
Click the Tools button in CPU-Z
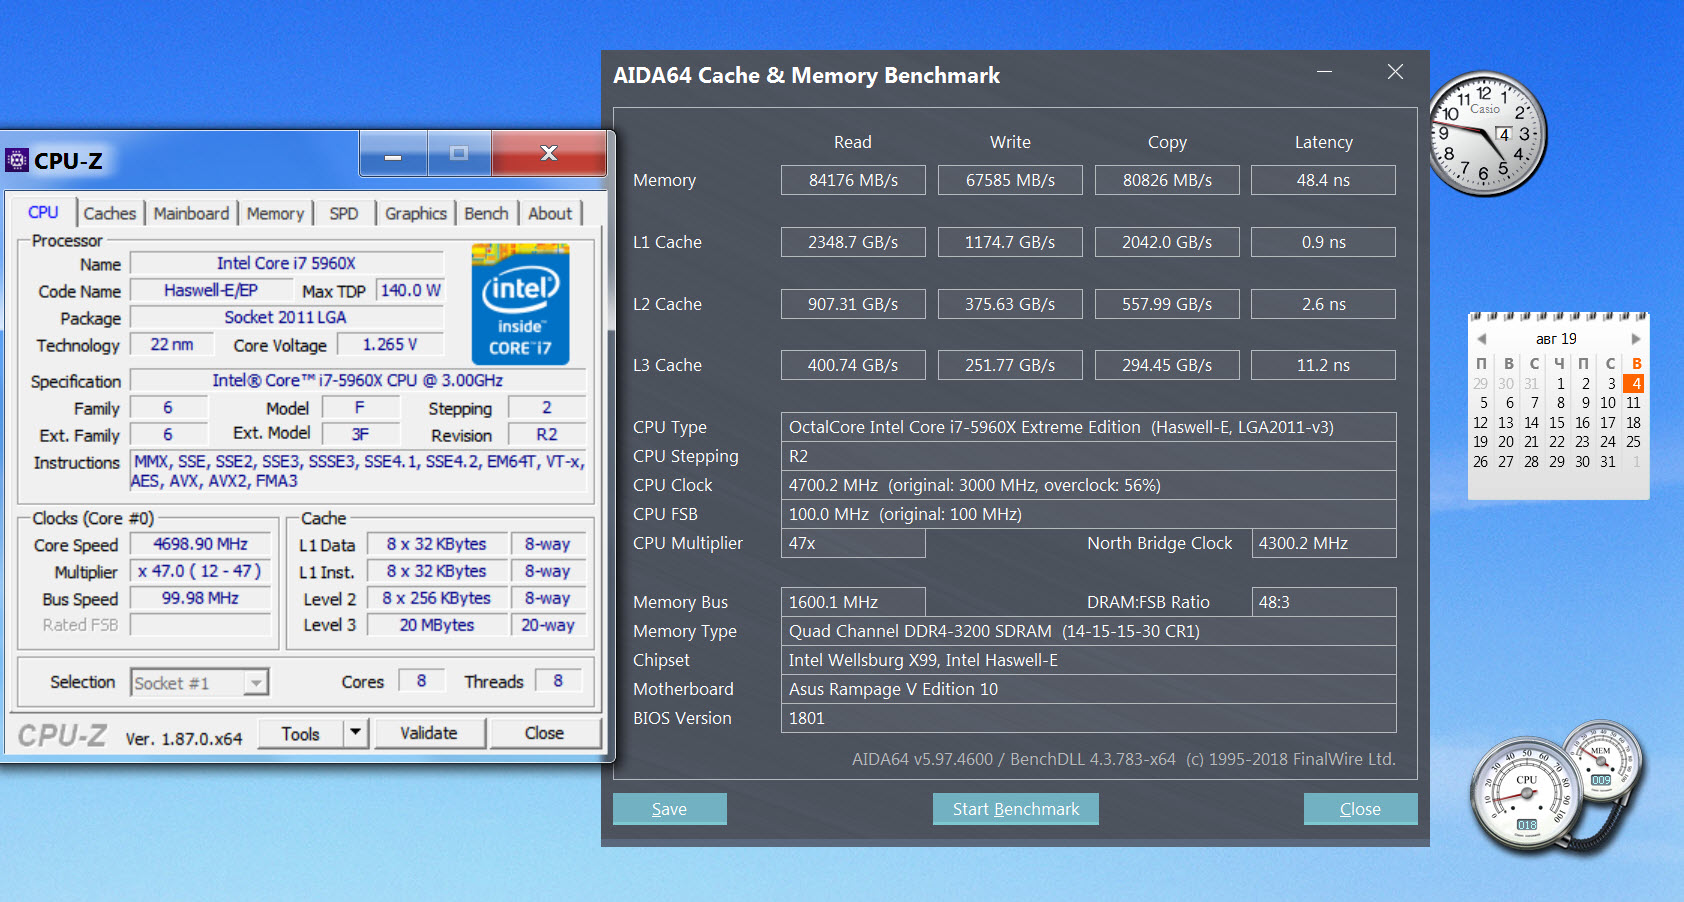pos(301,733)
